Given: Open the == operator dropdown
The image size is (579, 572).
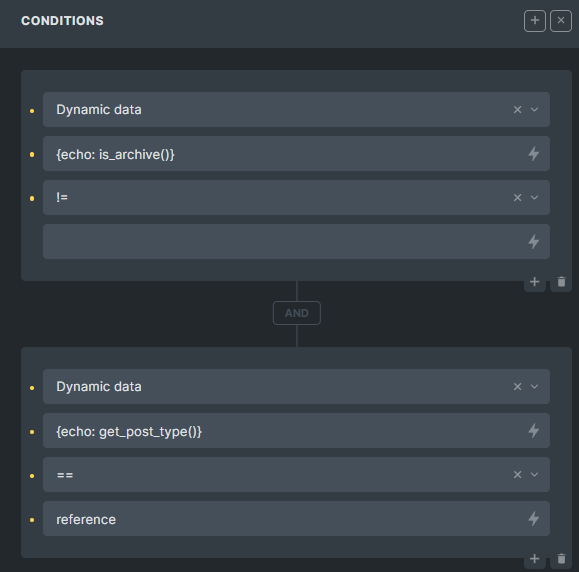Looking at the screenshot, I should [534, 475].
